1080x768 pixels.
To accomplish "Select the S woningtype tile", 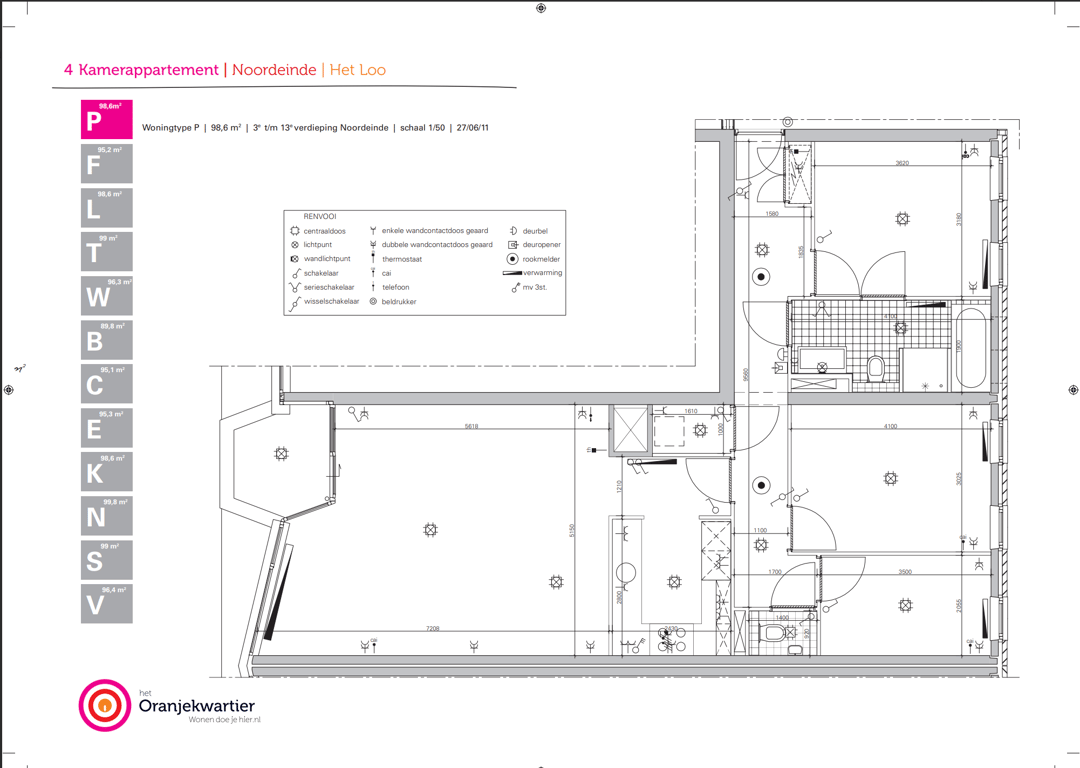I will click(x=107, y=560).
